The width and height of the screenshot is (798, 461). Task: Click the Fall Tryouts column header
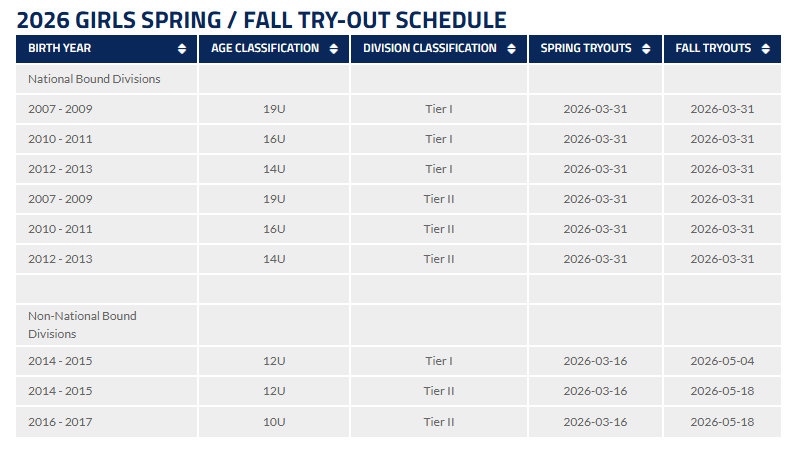pos(713,49)
